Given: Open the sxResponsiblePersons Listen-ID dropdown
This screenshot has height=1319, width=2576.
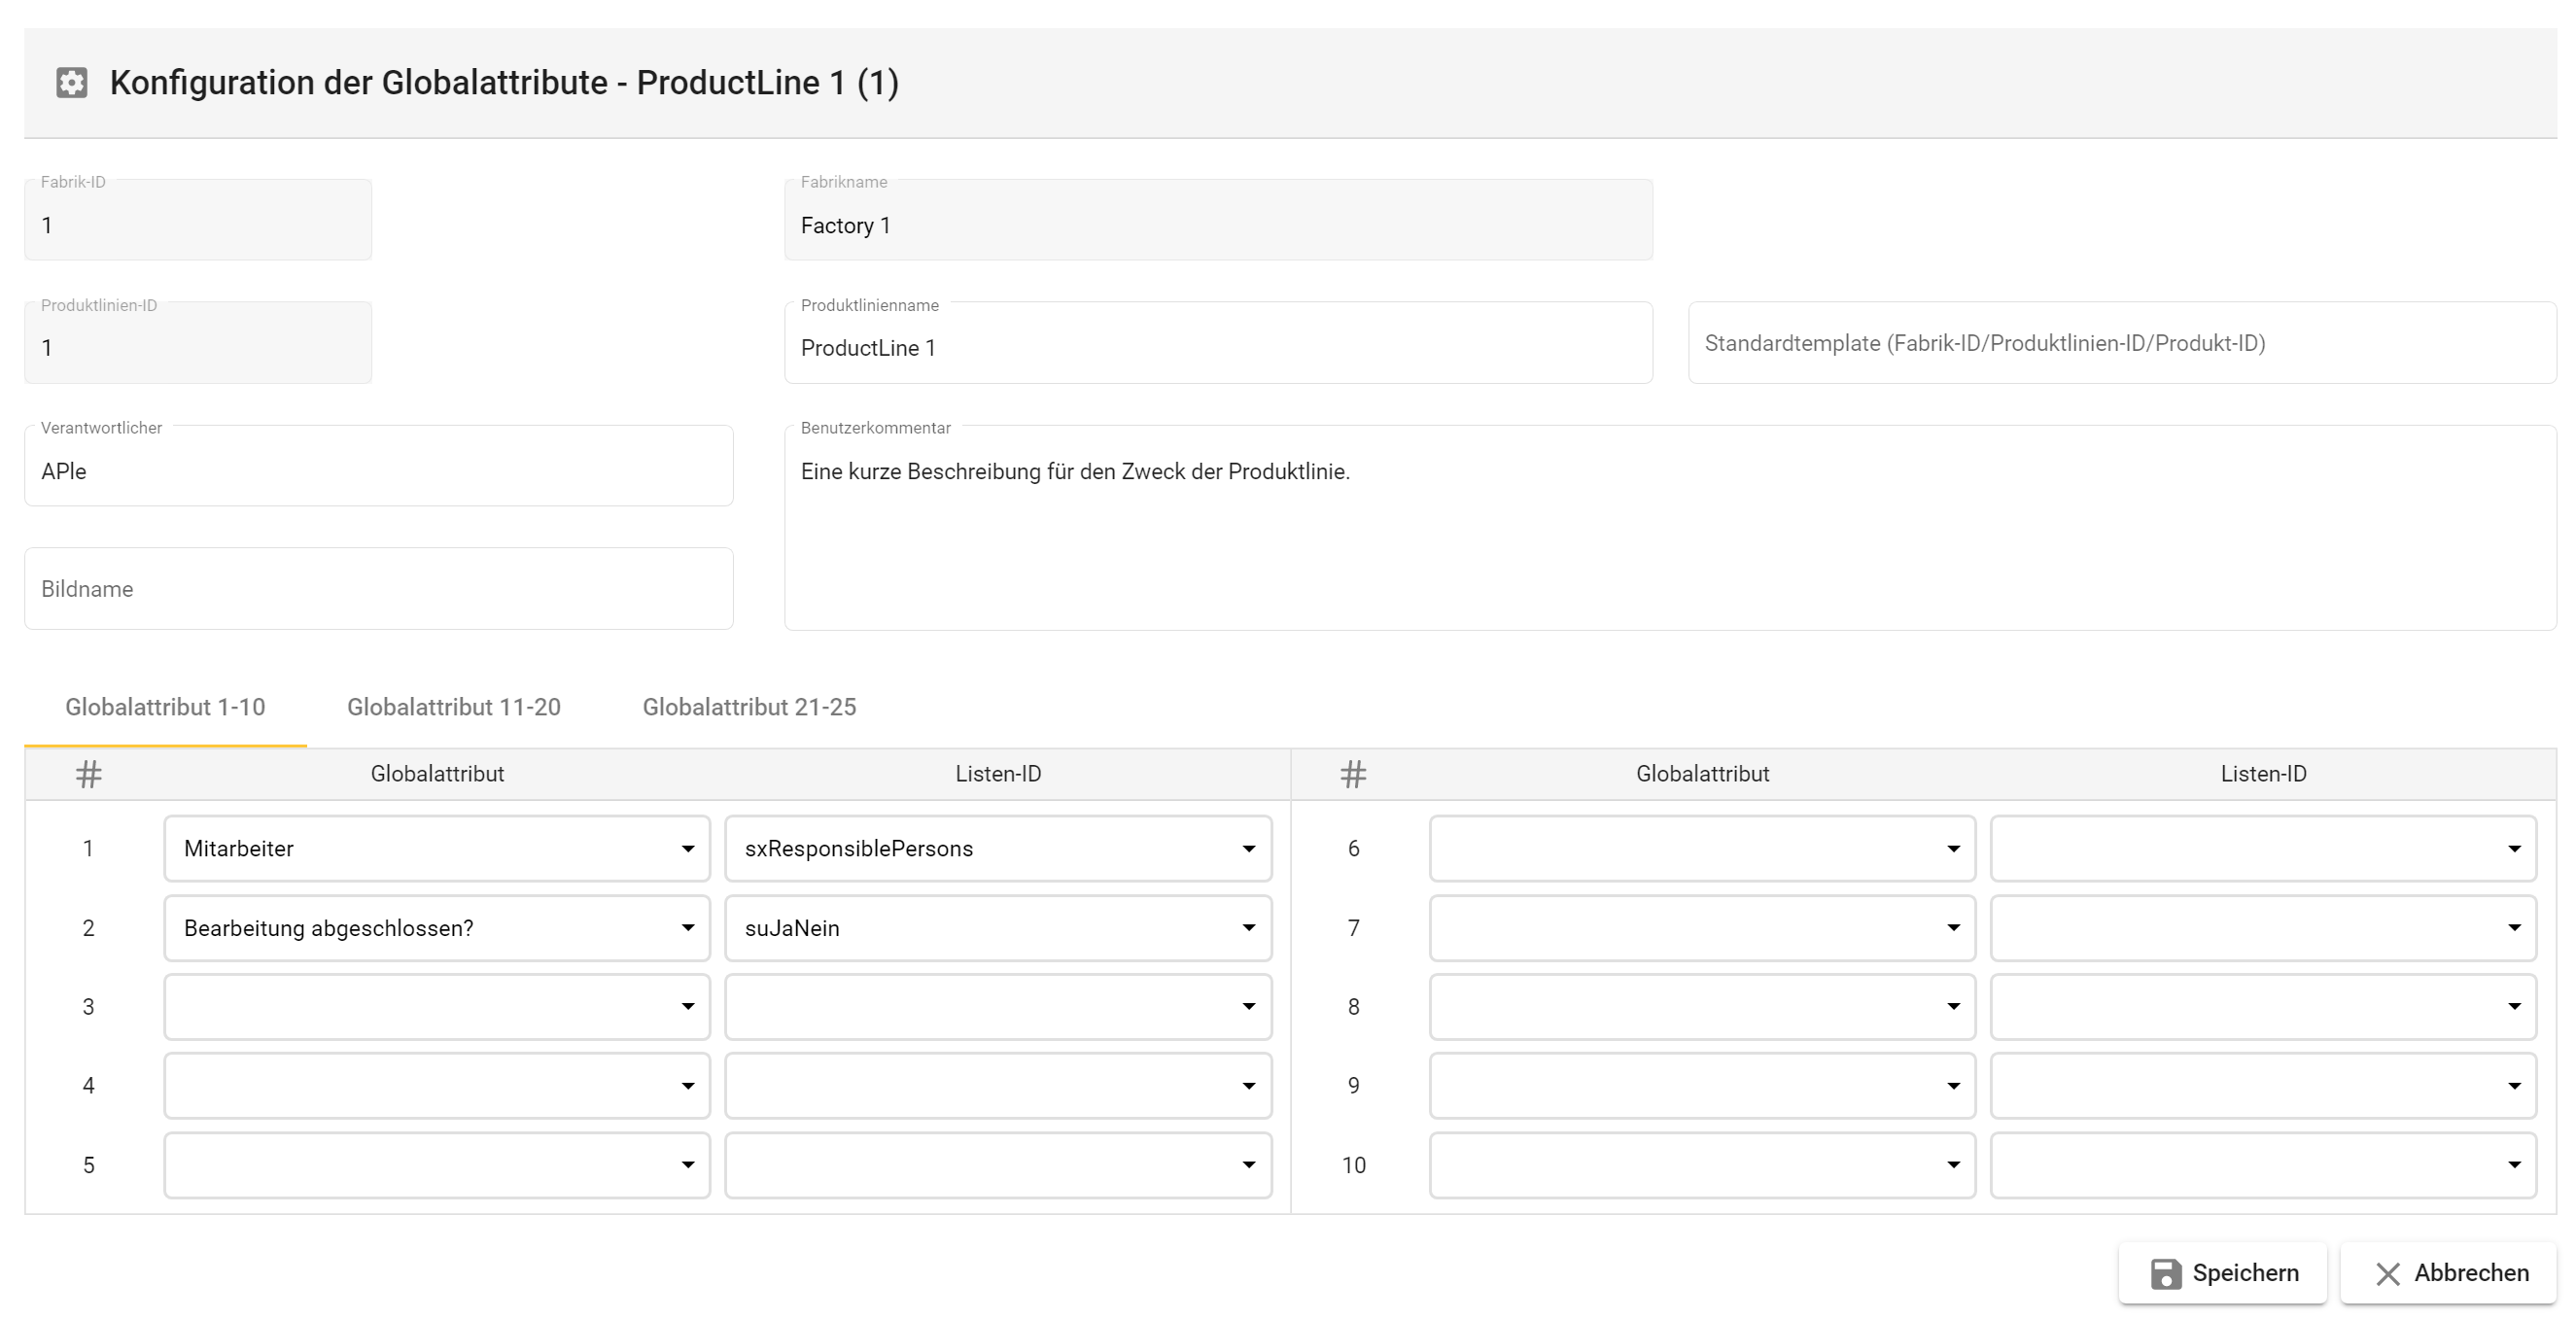Looking at the screenshot, I should (x=998, y=849).
